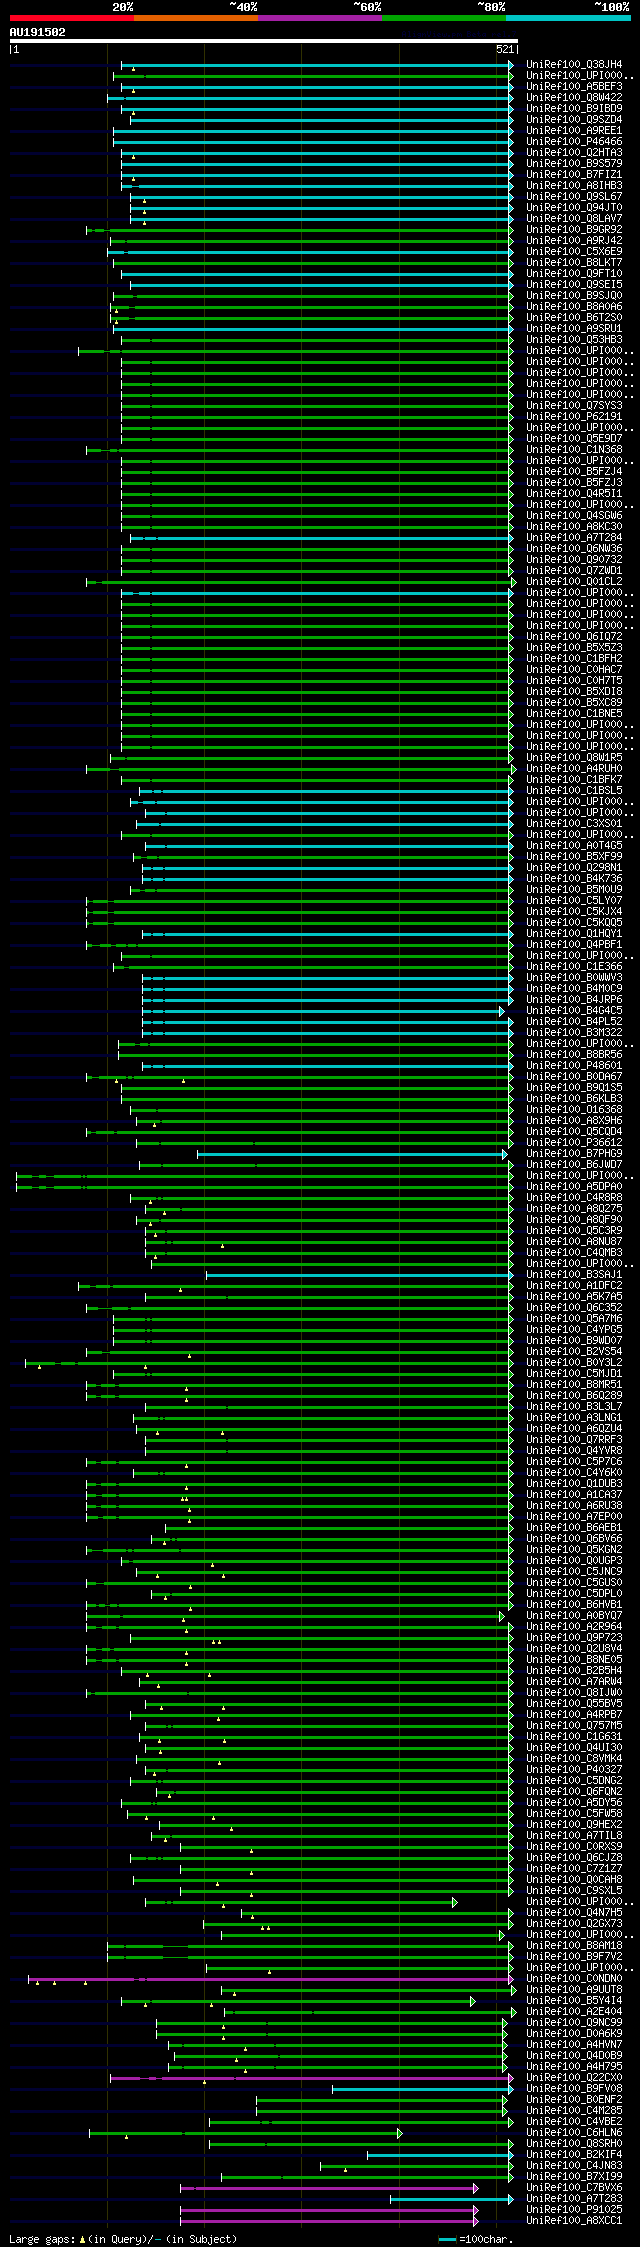
Task: Select the UniRef100_O16368 label
Action: point(574,1110)
